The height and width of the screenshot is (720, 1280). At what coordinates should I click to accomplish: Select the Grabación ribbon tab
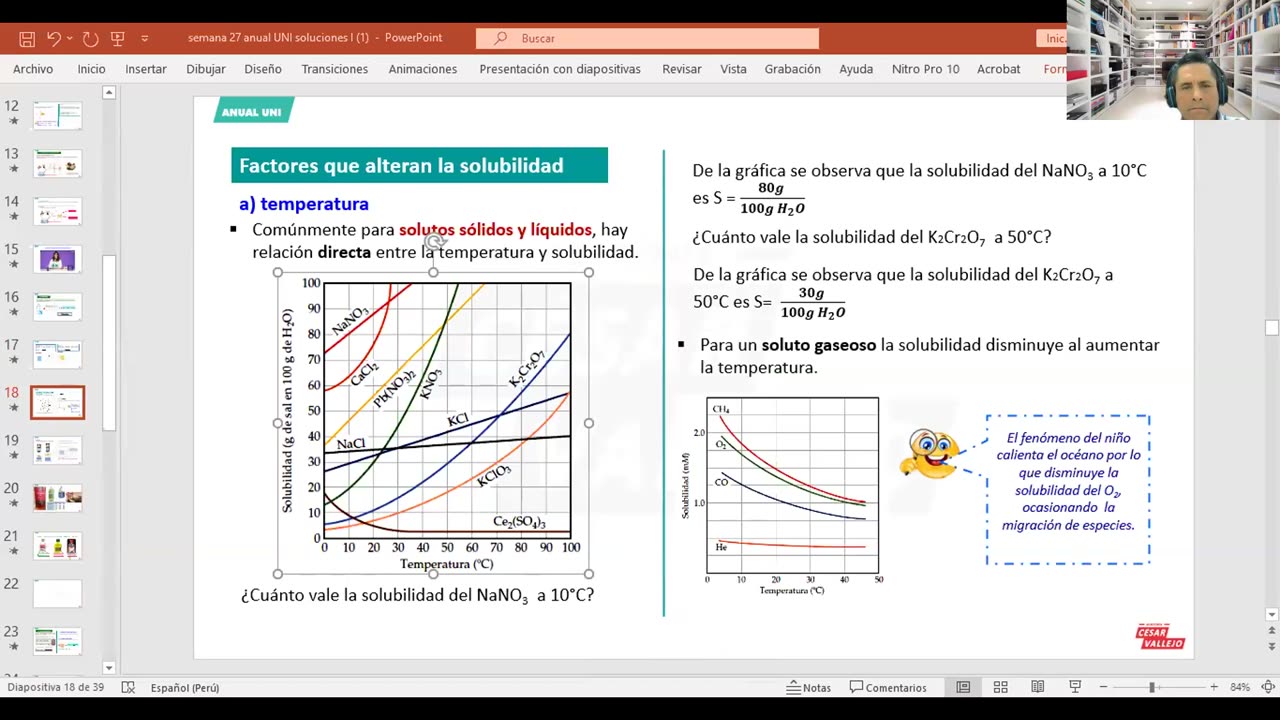point(793,69)
